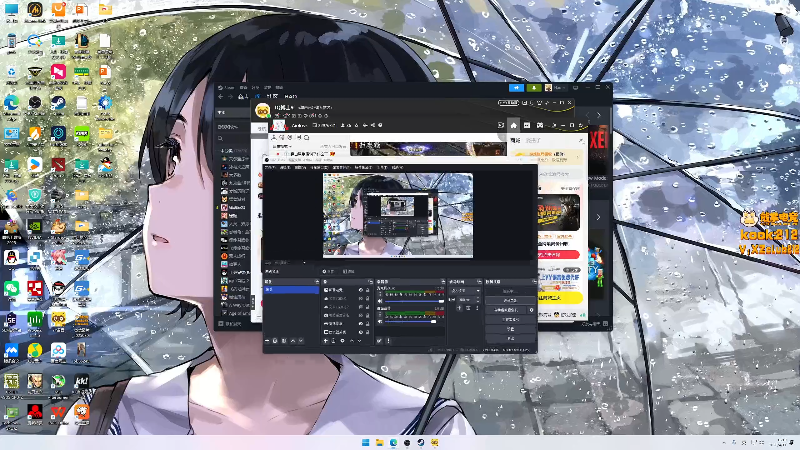Click the gamepad icon in the YY window
This screenshot has height=450, width=800.
click(540, 126)
